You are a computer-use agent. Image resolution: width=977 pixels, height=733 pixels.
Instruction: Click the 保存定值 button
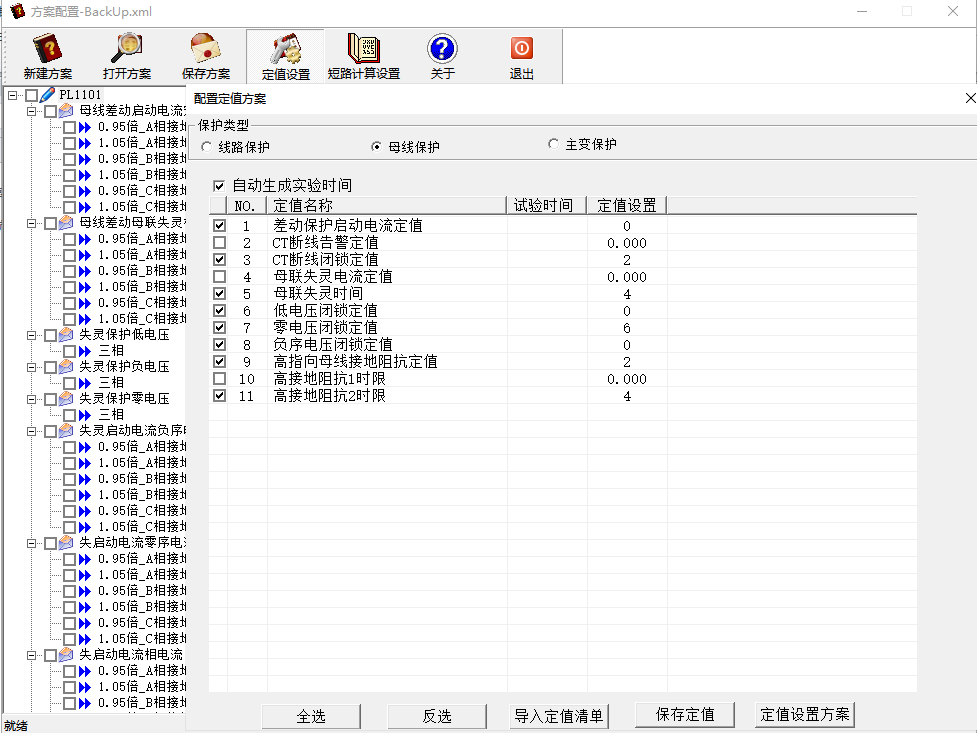pyautogui.click(x=685, y=714)
